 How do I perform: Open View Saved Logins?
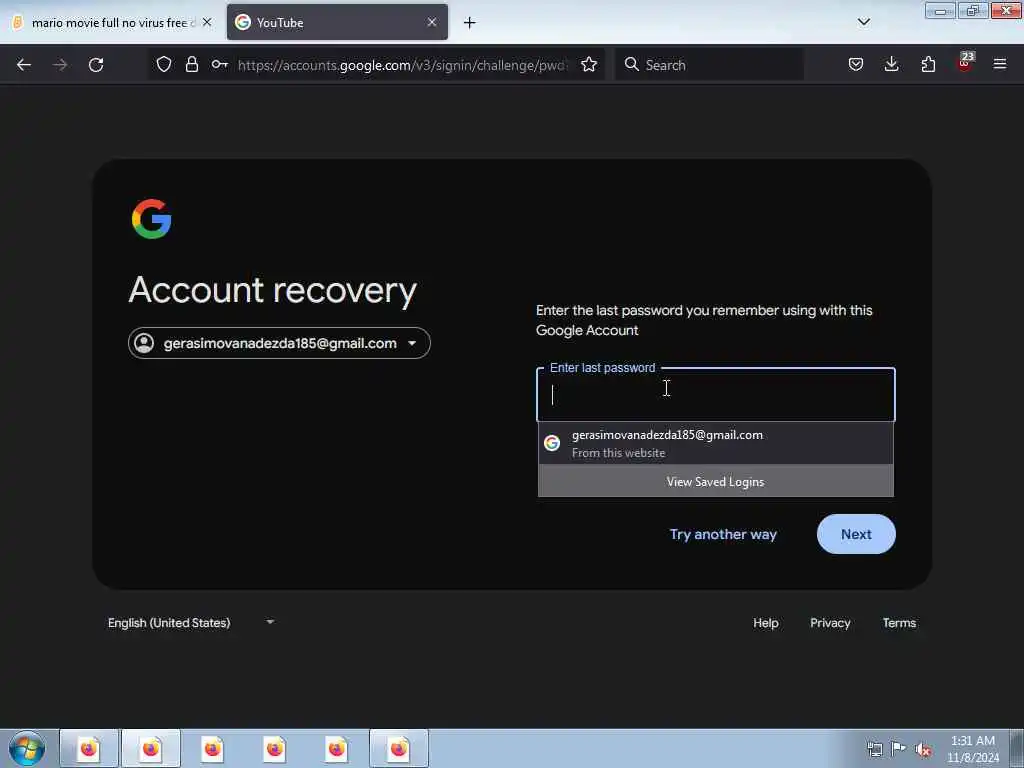pos(716,481)
